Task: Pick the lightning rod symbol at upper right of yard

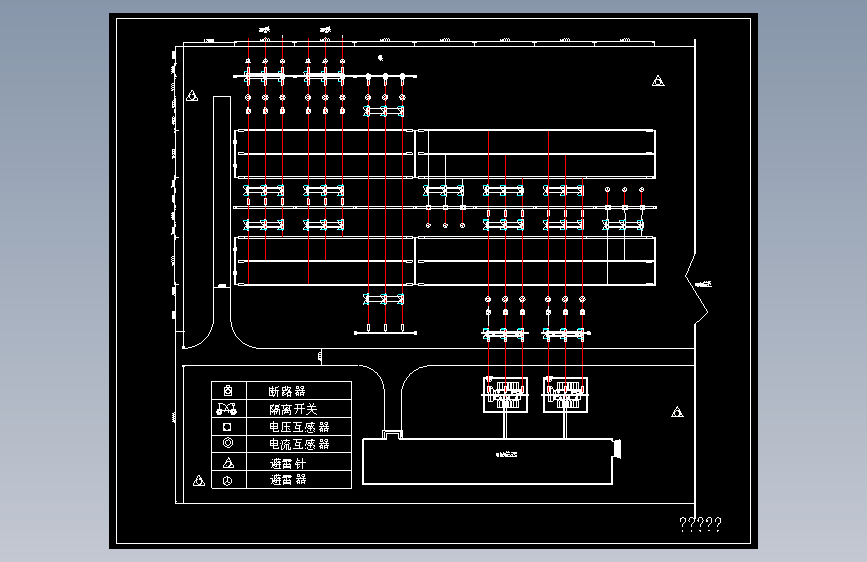Action: (658, 81)
